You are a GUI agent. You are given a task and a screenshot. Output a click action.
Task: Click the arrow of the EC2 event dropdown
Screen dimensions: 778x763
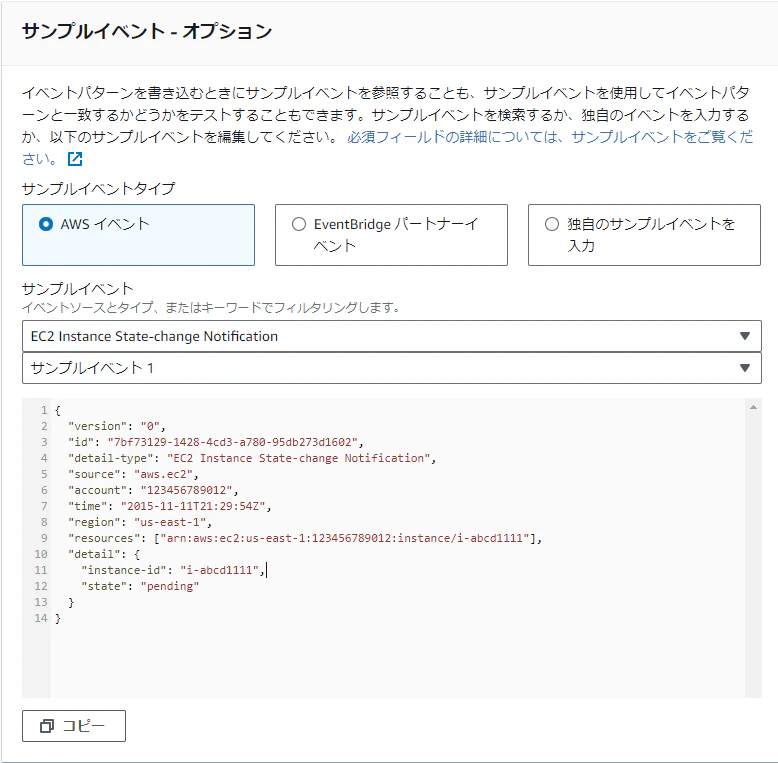[x=744, y=336]
